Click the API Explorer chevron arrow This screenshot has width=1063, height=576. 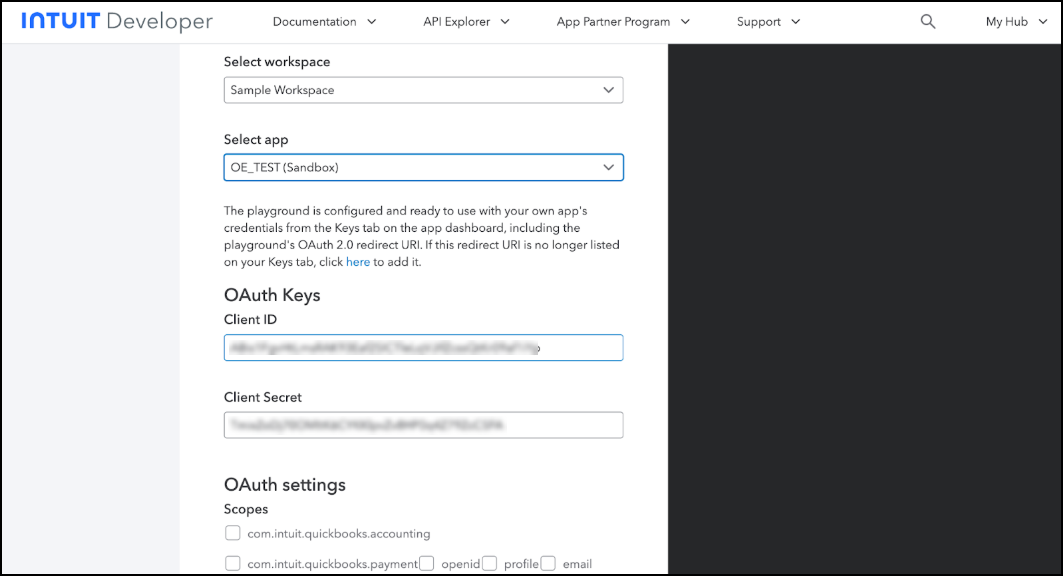coord(505,21)
